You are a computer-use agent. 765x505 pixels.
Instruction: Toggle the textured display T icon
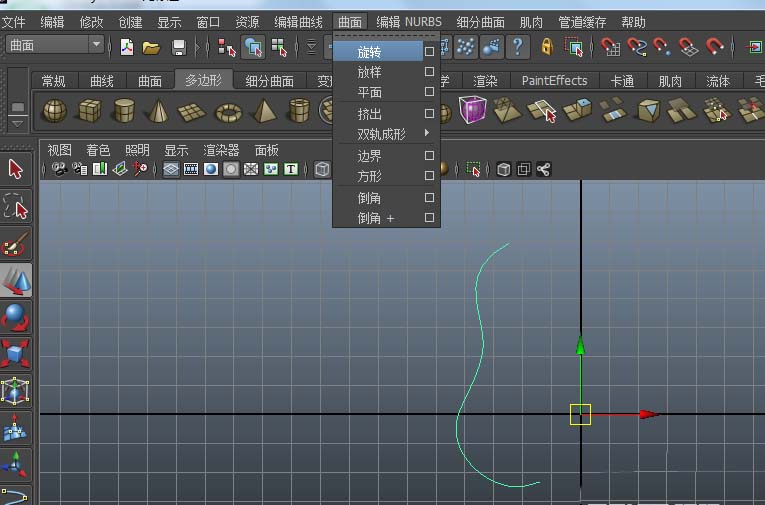pos(291,169)
